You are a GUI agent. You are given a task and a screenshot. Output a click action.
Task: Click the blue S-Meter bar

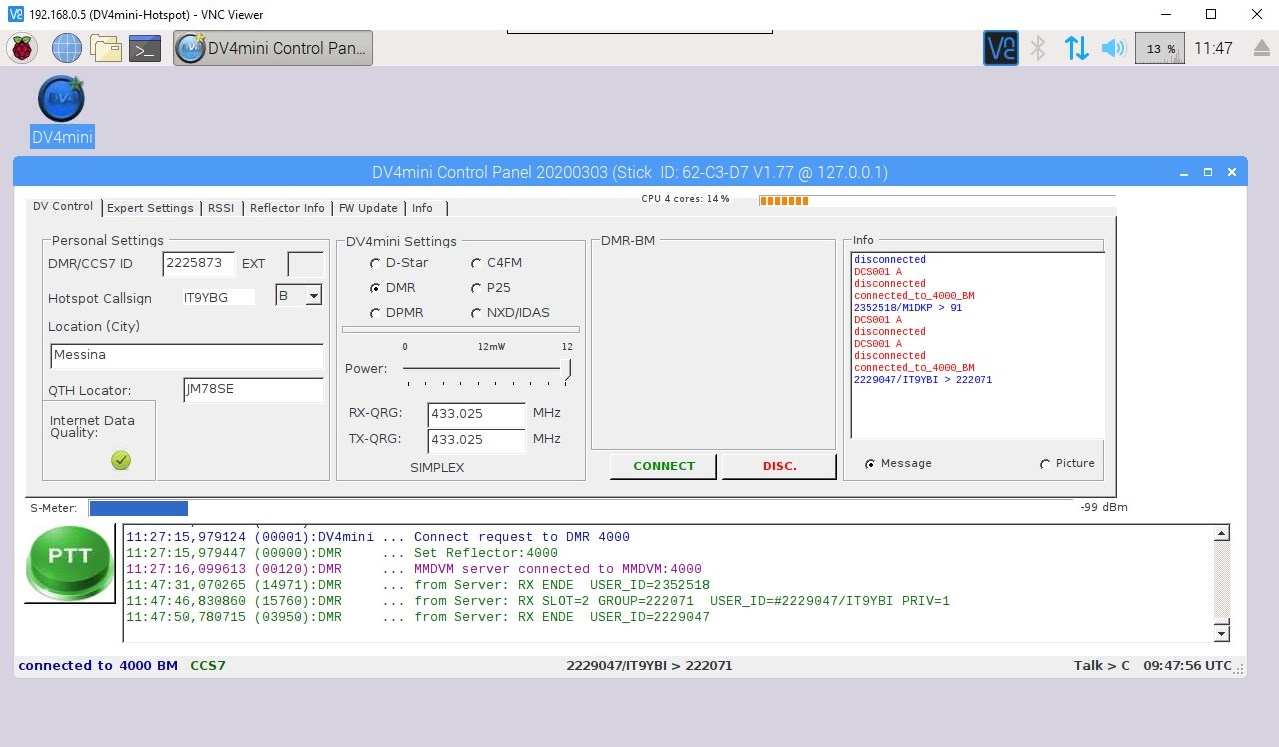coord(138,508)
